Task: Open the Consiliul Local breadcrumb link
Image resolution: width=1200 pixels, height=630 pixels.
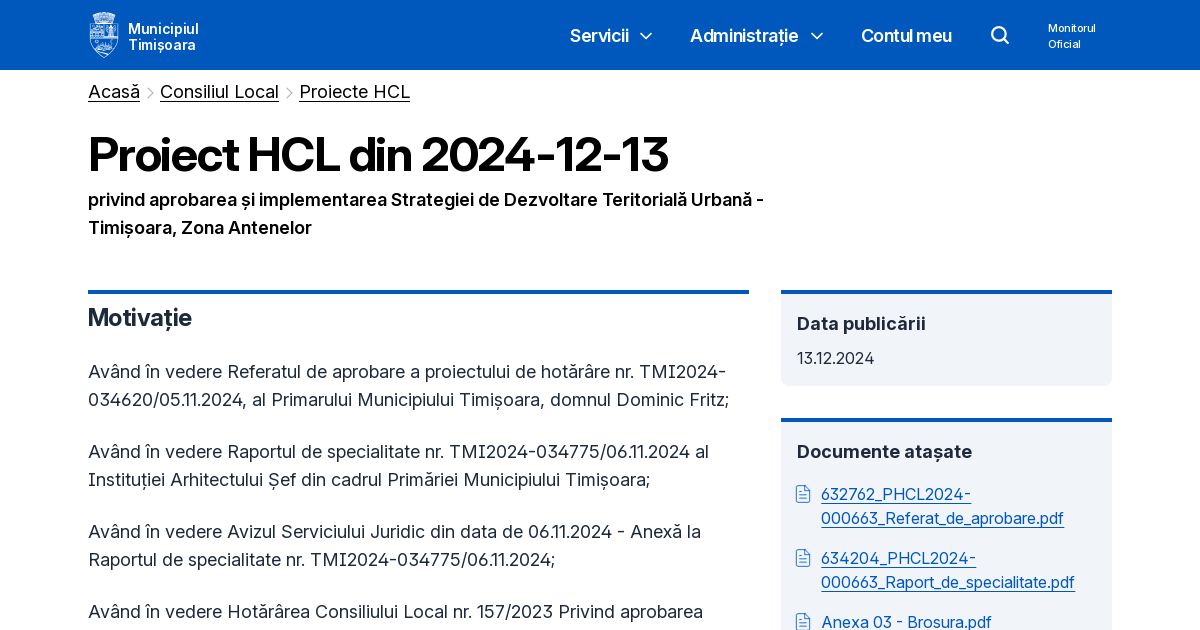Action: click(x=219, y=91)
